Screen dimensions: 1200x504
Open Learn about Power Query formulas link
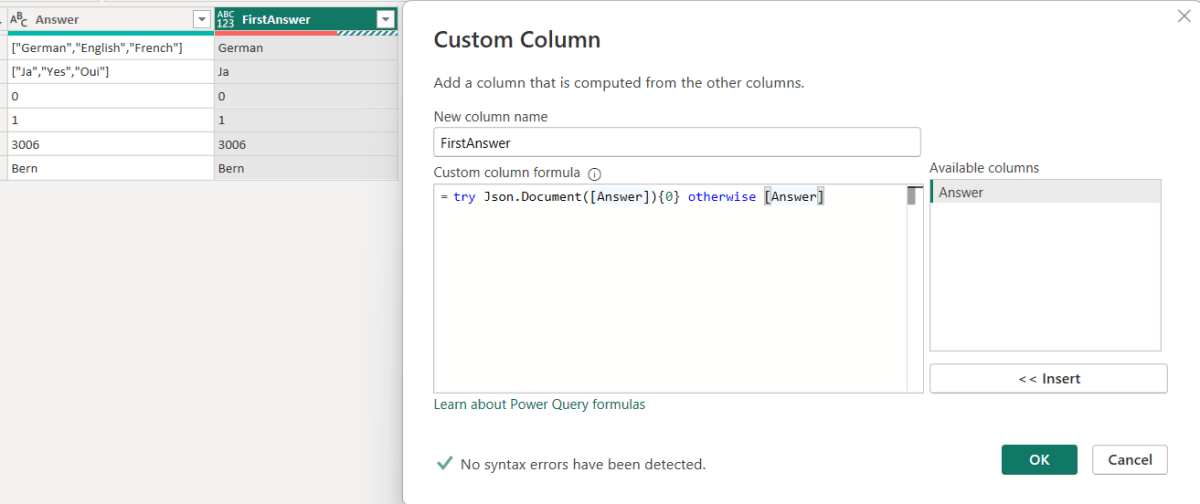coord(539,405)
